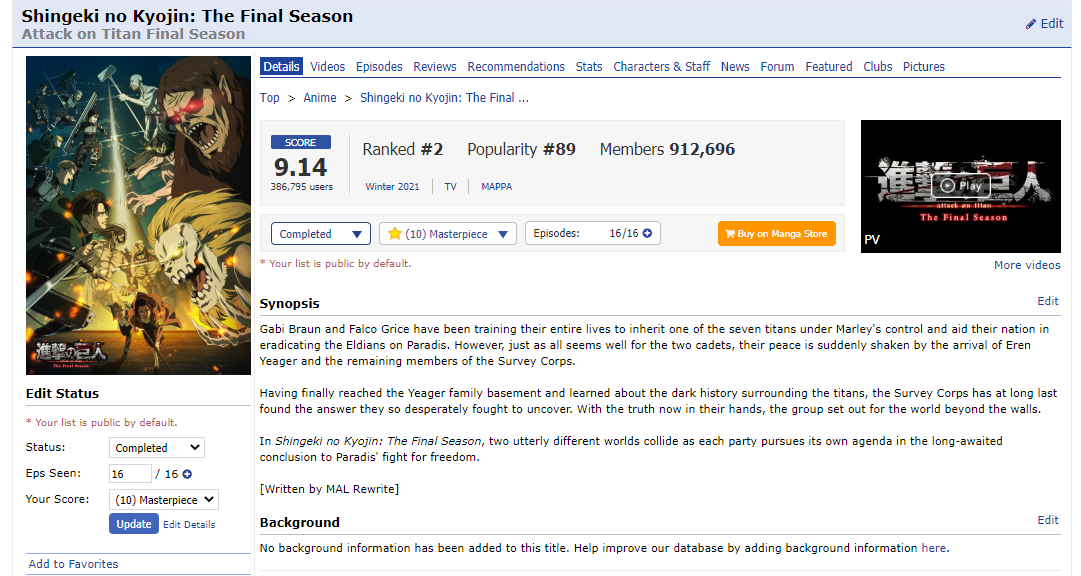Open the MAPPA studio link
Viewport: 1081px width, 576px height.
496,186
